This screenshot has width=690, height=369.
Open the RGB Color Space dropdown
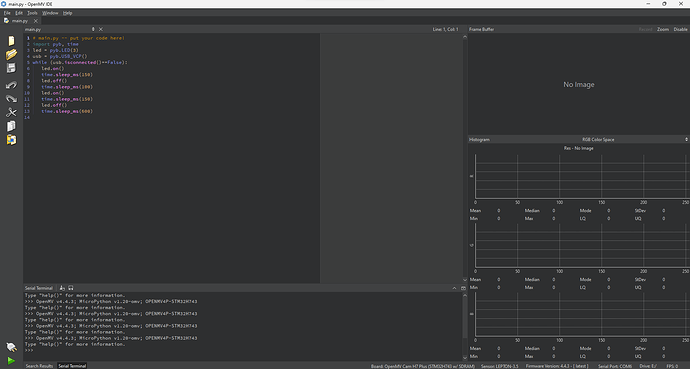[x=634, y=139]
